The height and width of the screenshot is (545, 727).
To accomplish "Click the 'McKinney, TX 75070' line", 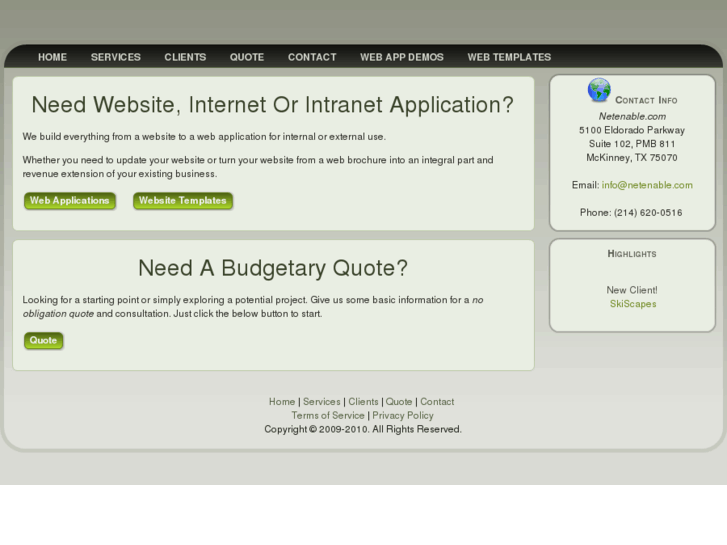I will click(x=632, y=158).
